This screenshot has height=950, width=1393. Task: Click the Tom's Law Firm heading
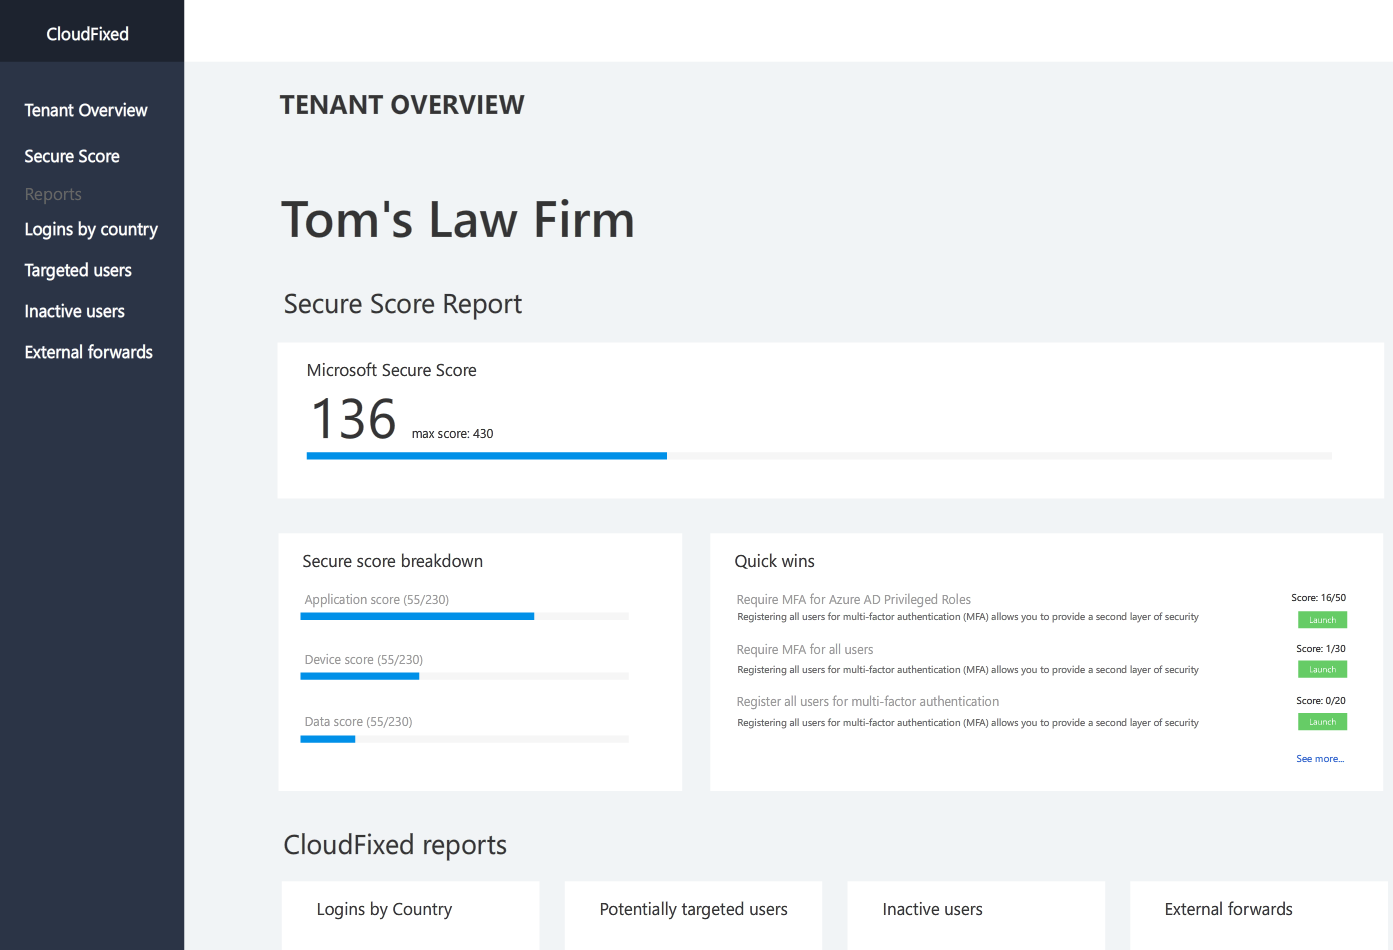pyautogui.click(x=458, y=220)
